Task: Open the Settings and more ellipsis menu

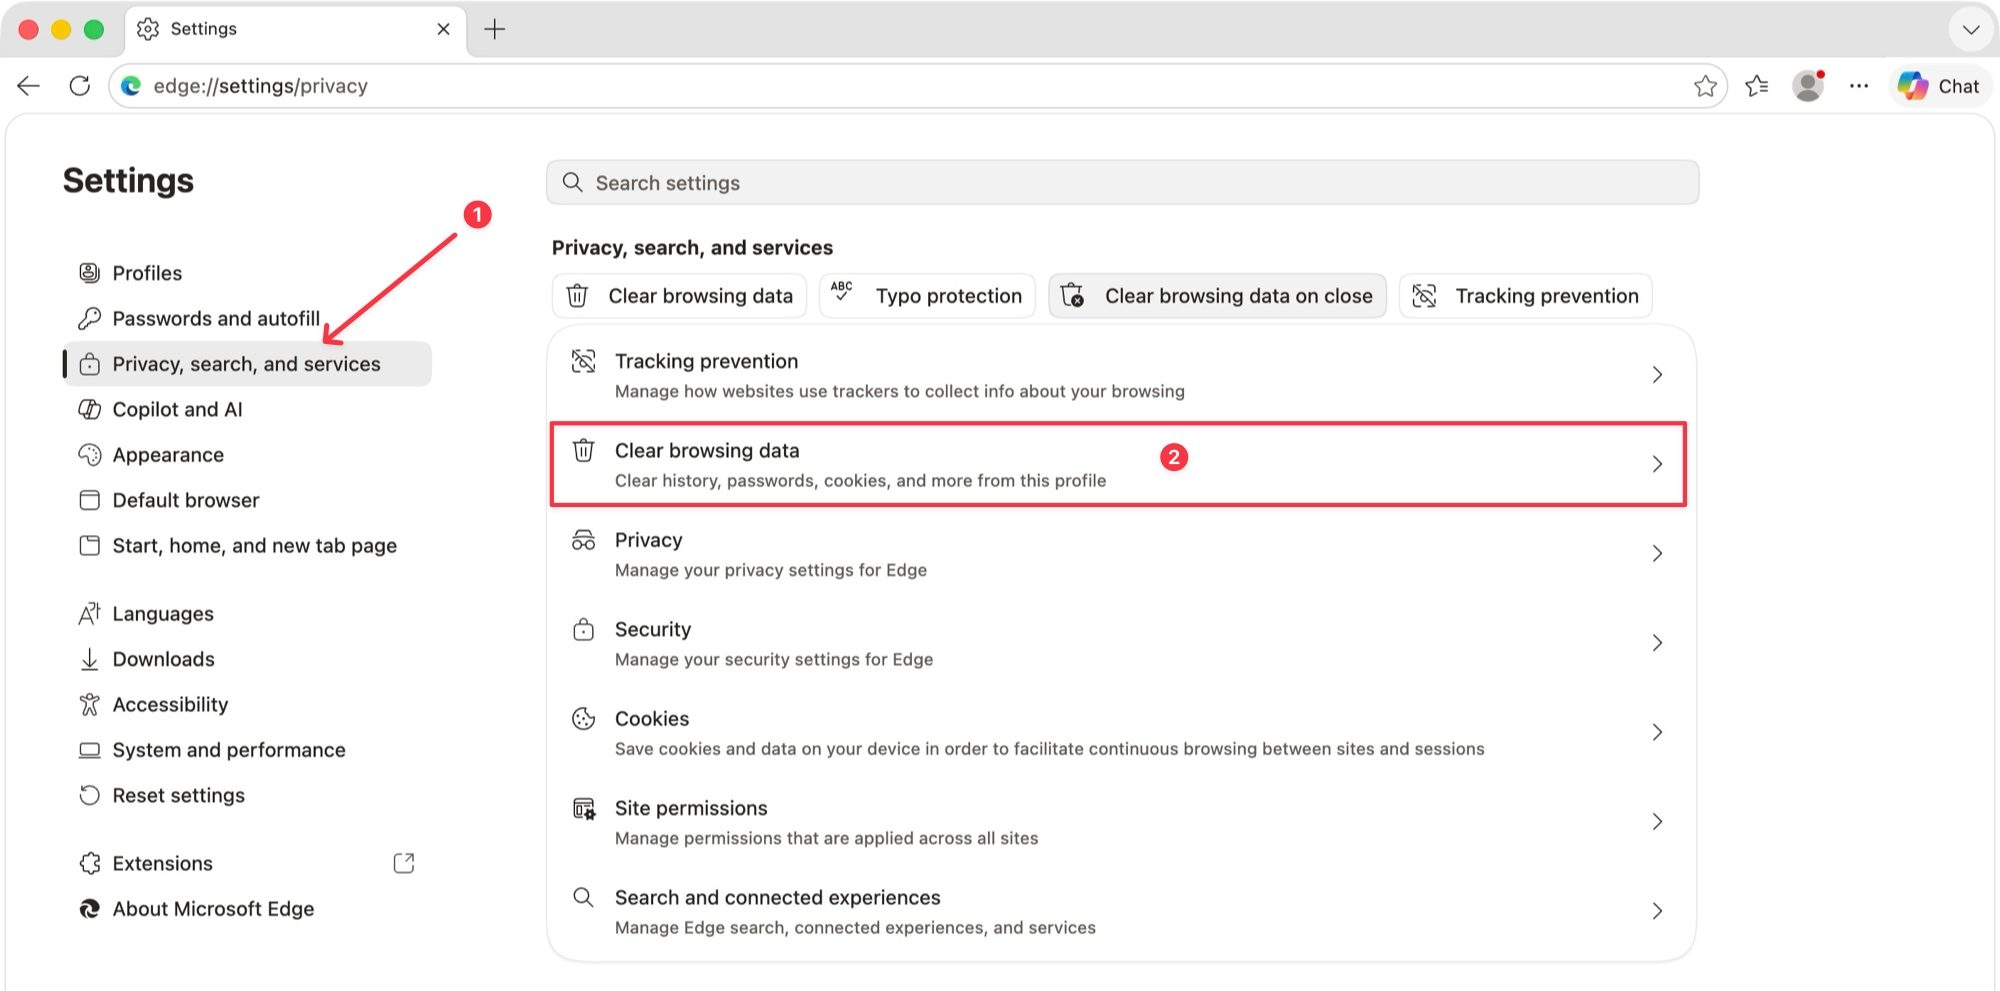Action: [x=1859, y=86]
